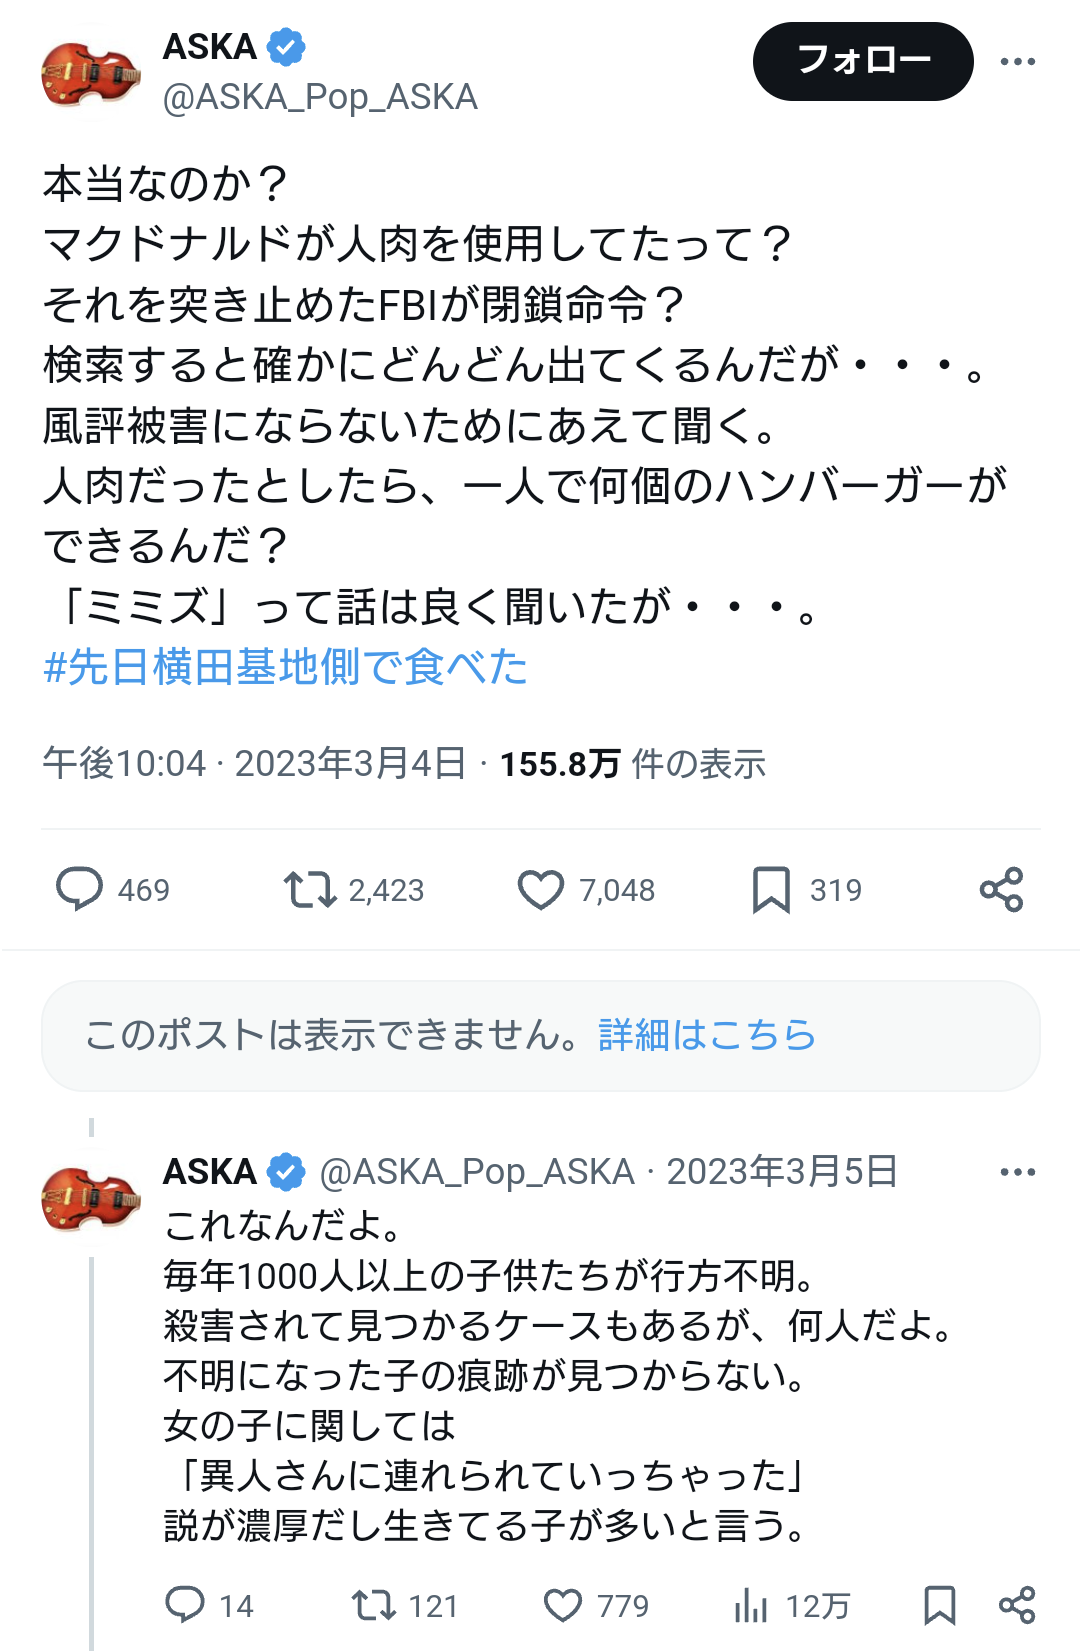
Task: Reply to the March 5 post with 14 replies
Action: (185, 1605)
